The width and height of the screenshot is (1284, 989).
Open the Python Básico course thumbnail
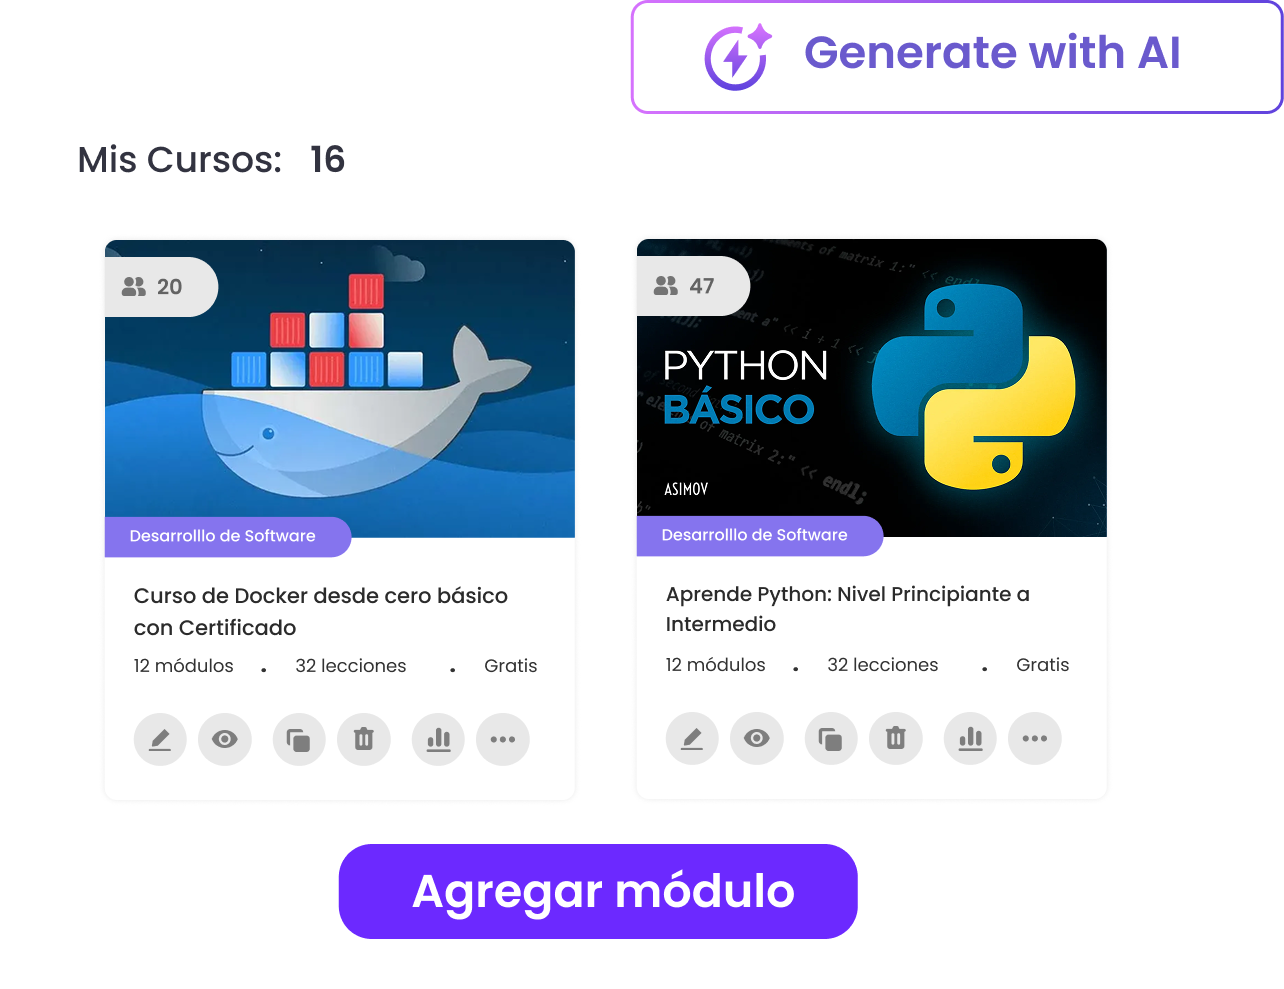click(x=872, y=388)
